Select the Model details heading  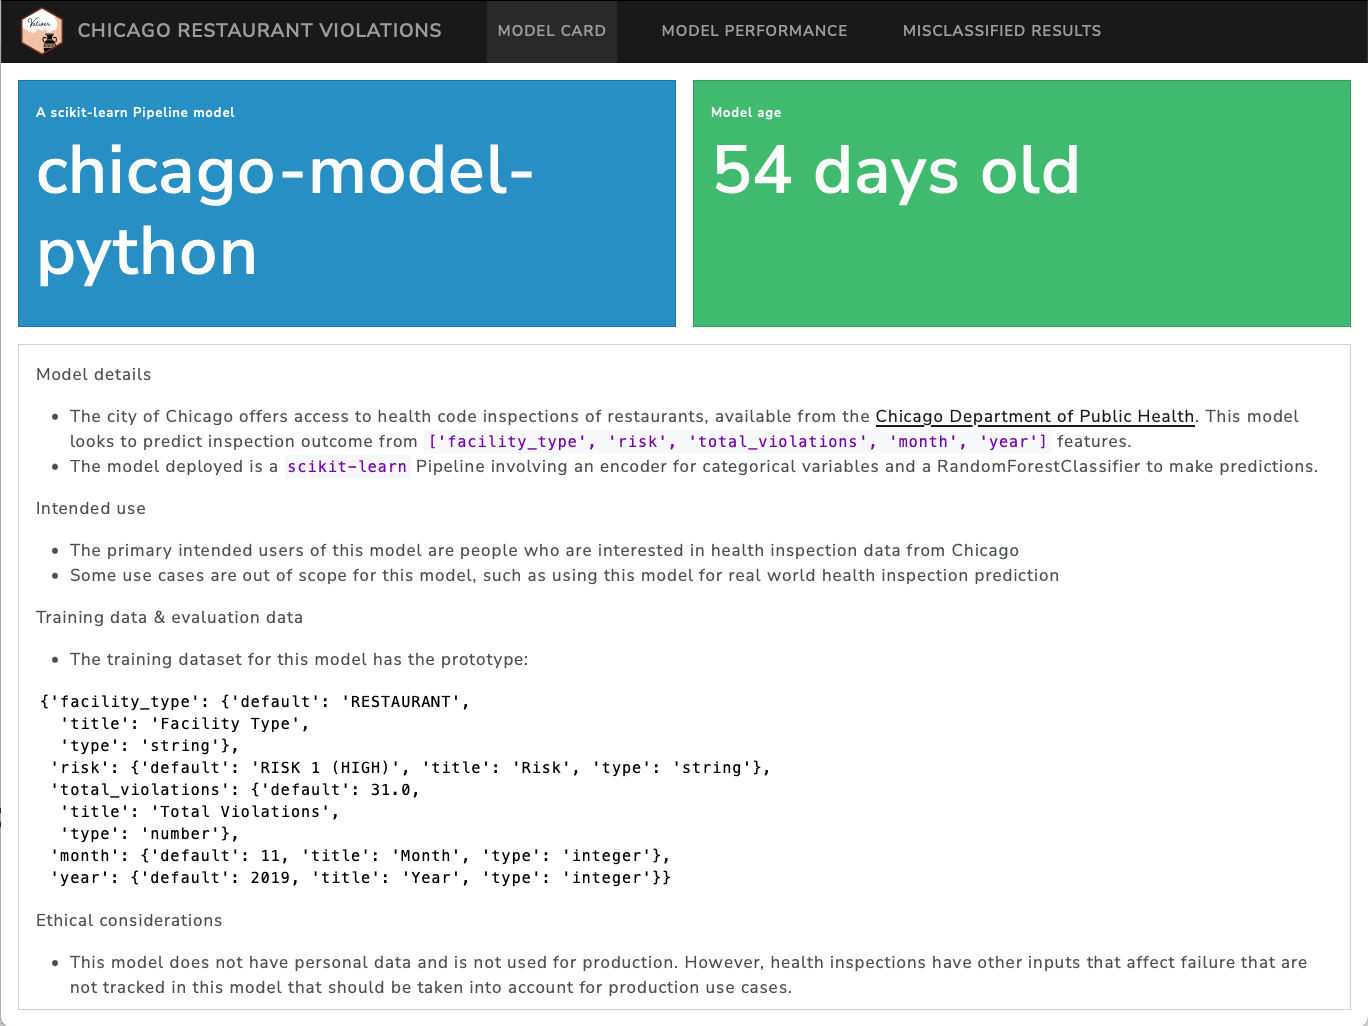coord(94,374)
